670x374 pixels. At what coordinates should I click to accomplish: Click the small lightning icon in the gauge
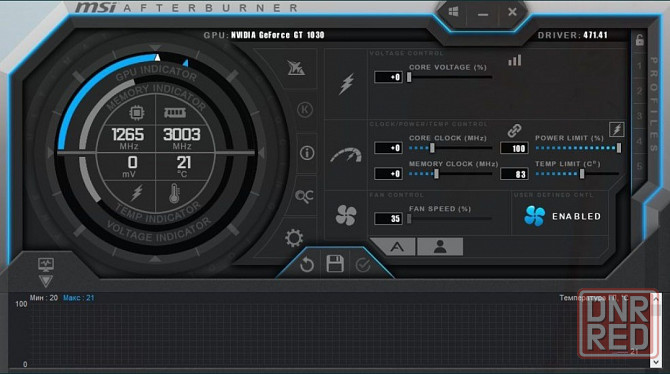[x=137, y=193]
